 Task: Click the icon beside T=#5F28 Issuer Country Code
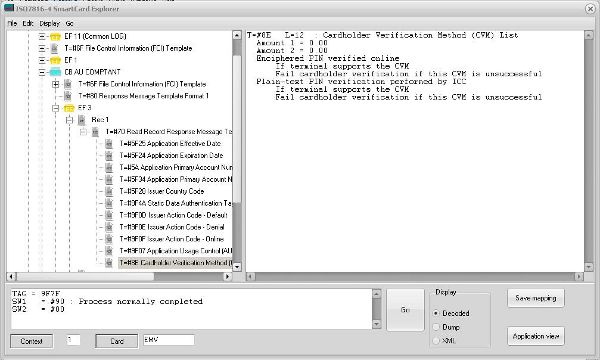point(109,191)
